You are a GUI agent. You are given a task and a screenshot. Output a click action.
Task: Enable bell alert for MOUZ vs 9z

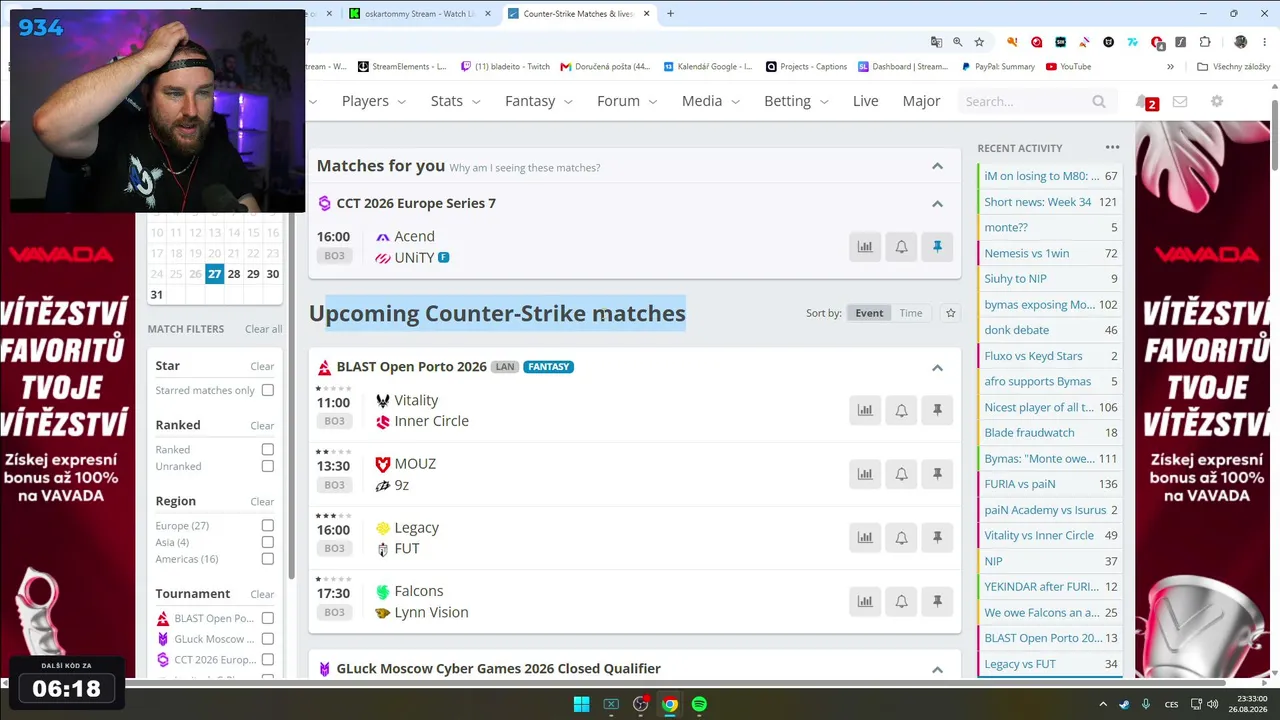(x=901, y=474)
